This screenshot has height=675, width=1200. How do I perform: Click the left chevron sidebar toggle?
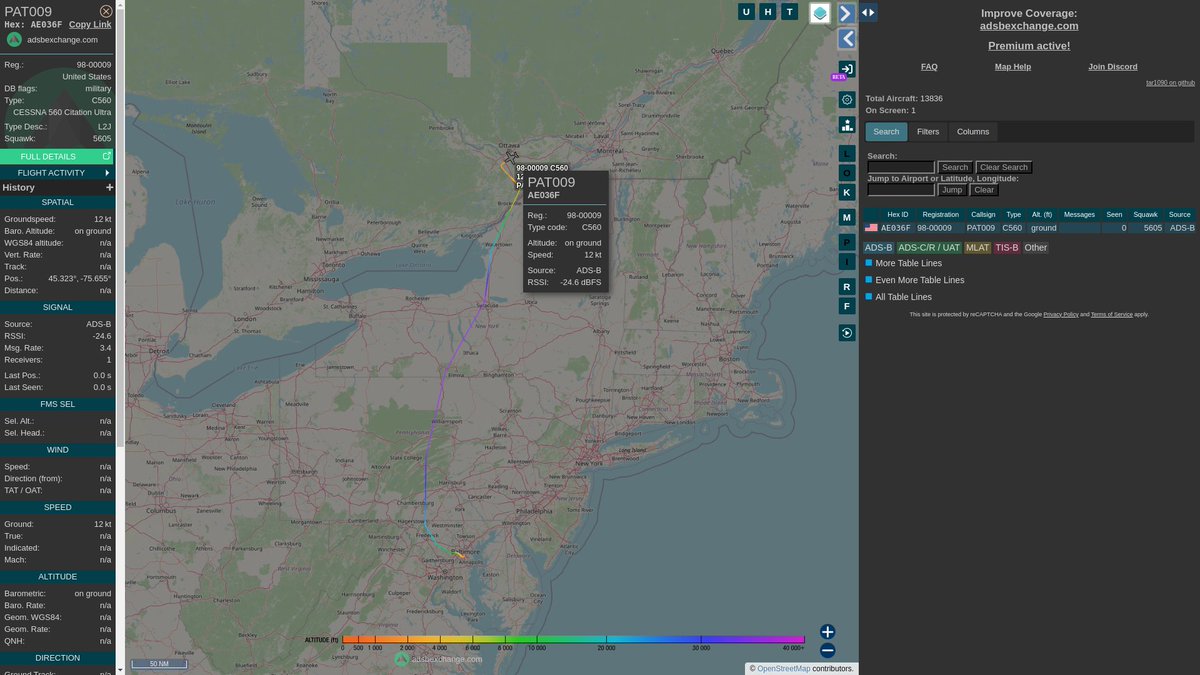pyautogui.click(x=847, y=39)
